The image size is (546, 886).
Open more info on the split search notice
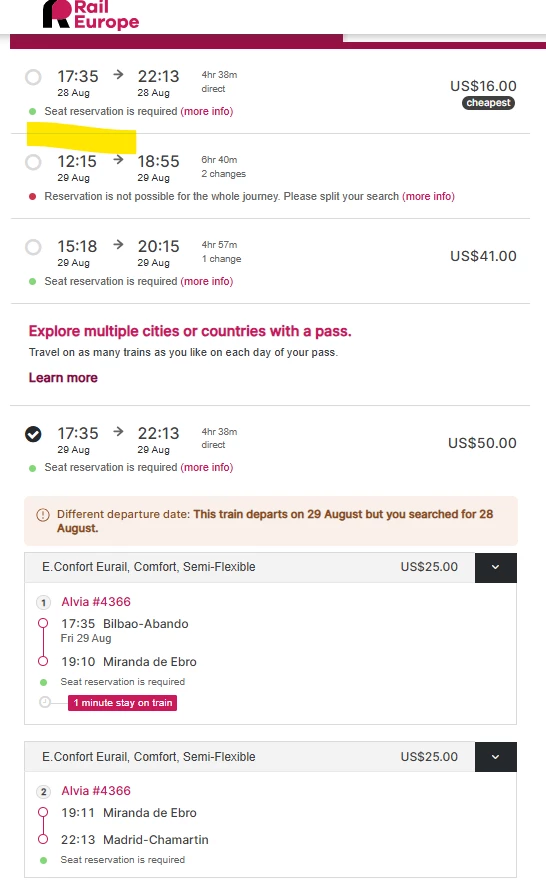pyautogui.click(x=428, y=196)
